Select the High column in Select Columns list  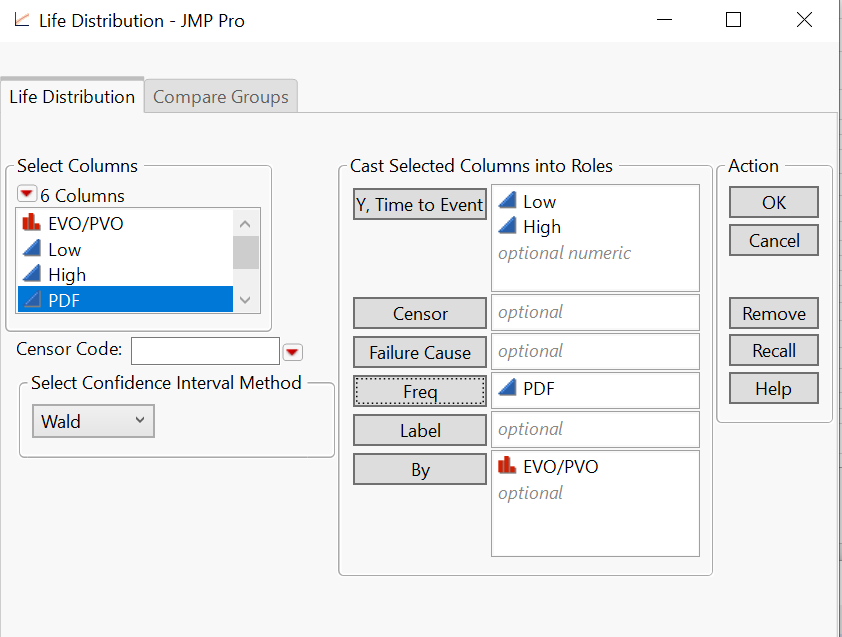[66, 275]
